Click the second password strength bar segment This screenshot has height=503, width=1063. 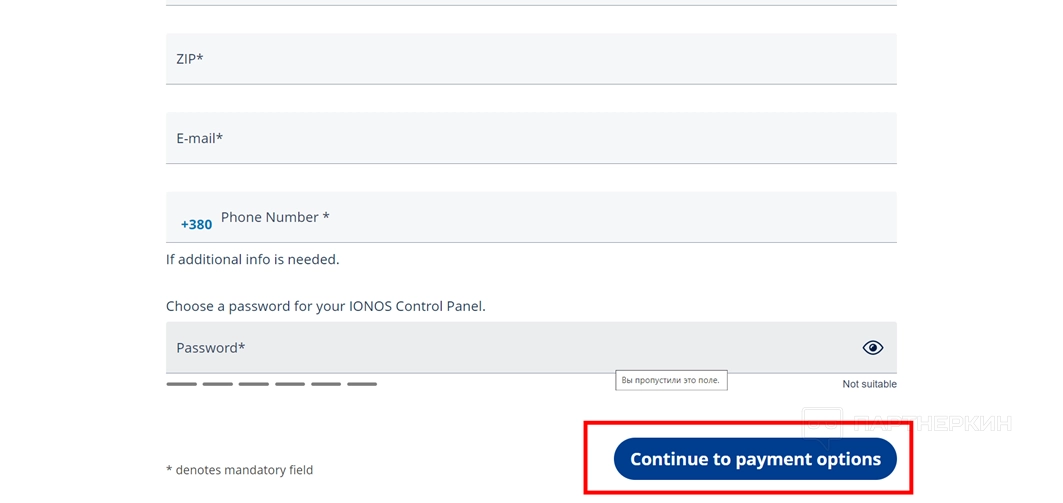click(217, 384)
